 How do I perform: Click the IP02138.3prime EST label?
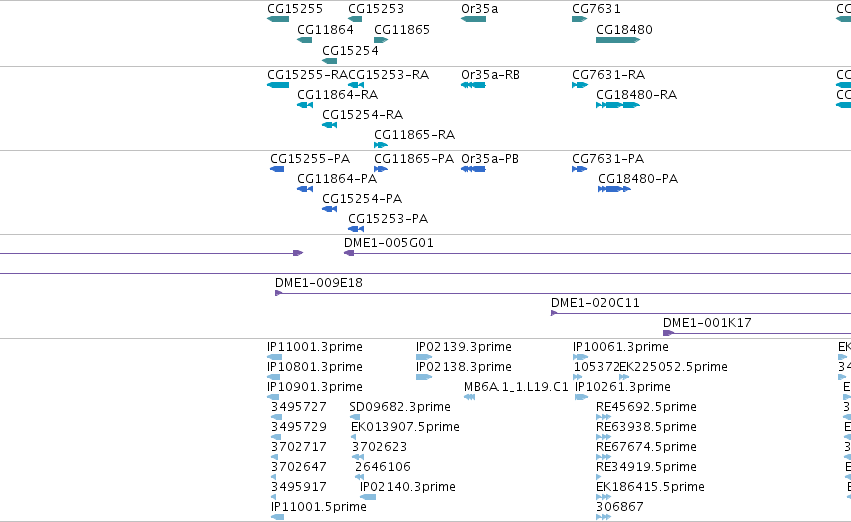tap(463, 367)
